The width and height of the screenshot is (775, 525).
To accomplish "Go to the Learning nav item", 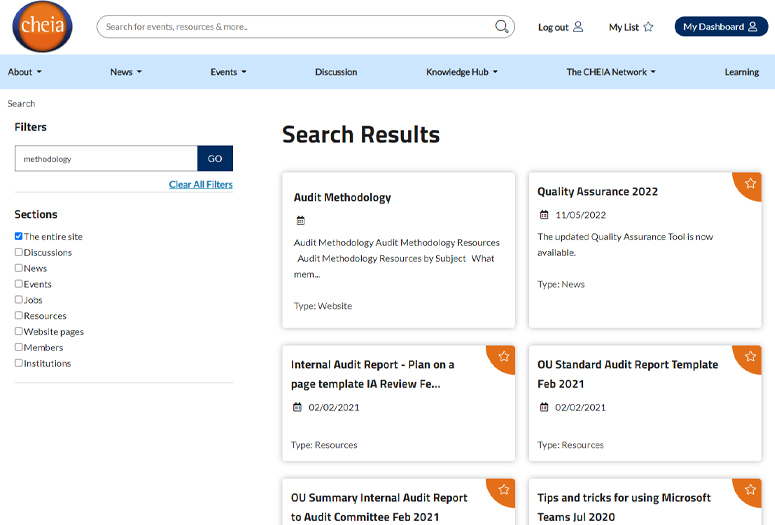I will tap(741, 72).
